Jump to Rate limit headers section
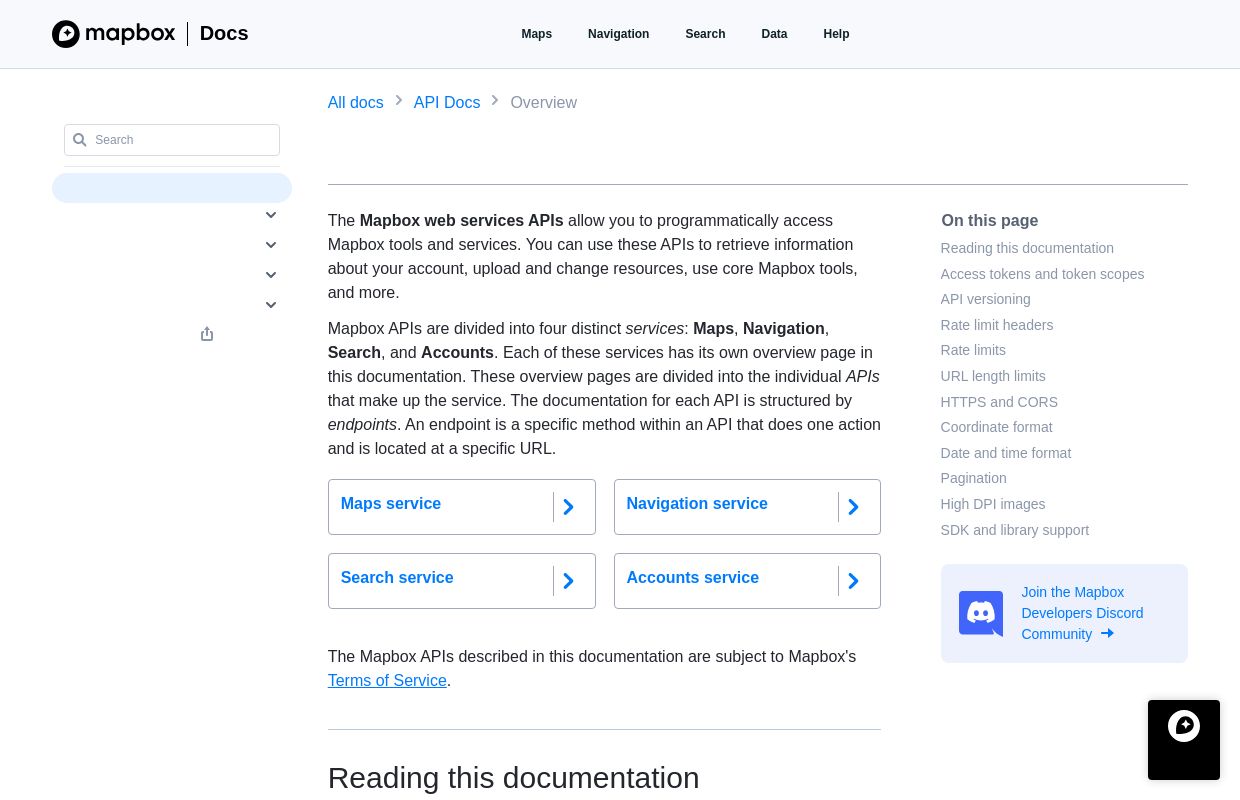This screenshot has height=800, width=1240. click(997, 325)
